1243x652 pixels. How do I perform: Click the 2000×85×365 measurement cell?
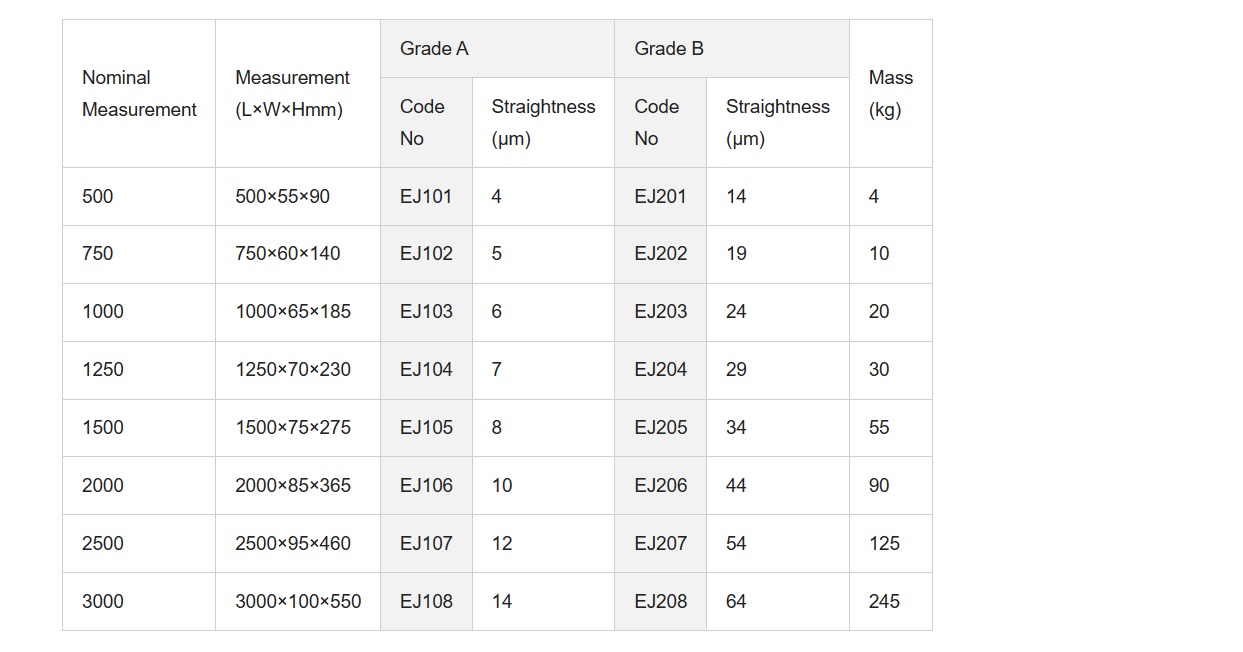pos(298,486)
